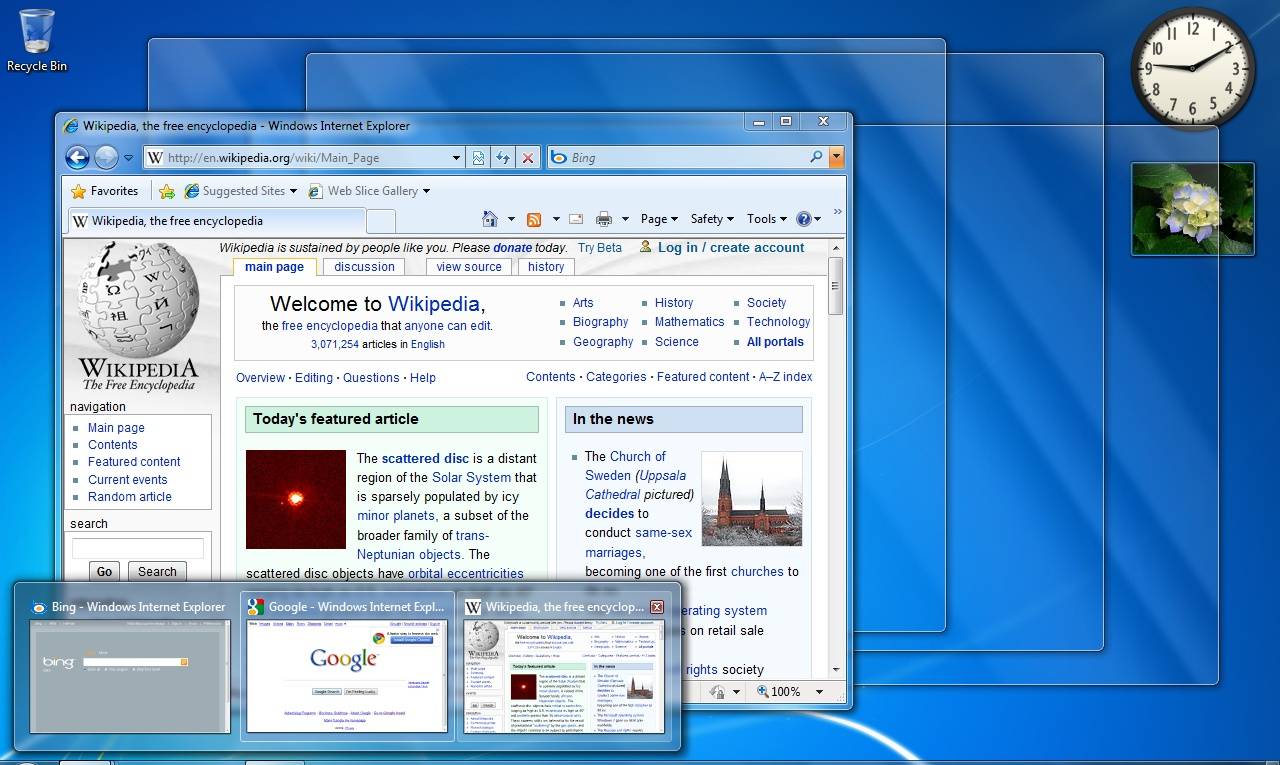
Task: Switch to the discussion tab on Wikipedia
Action: (x=364, y=267)
